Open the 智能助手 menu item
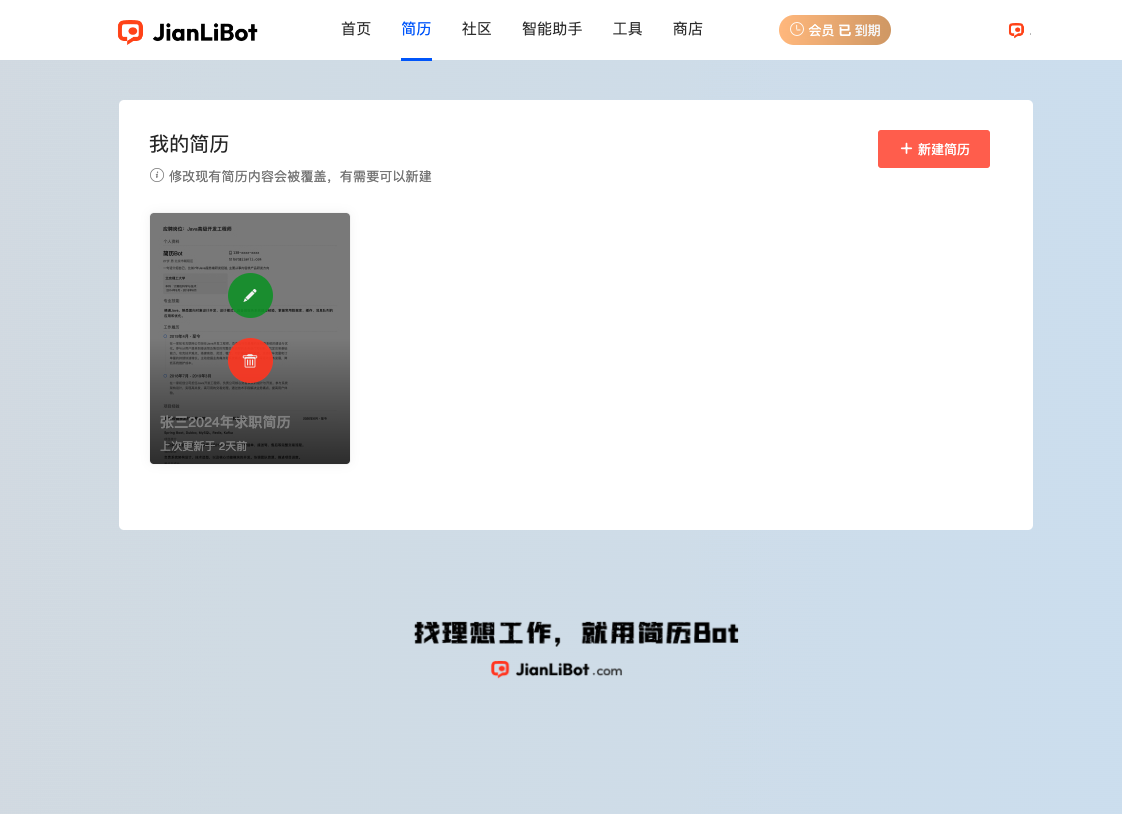The height and width of the screenshot is (814, 1122). 551,29
